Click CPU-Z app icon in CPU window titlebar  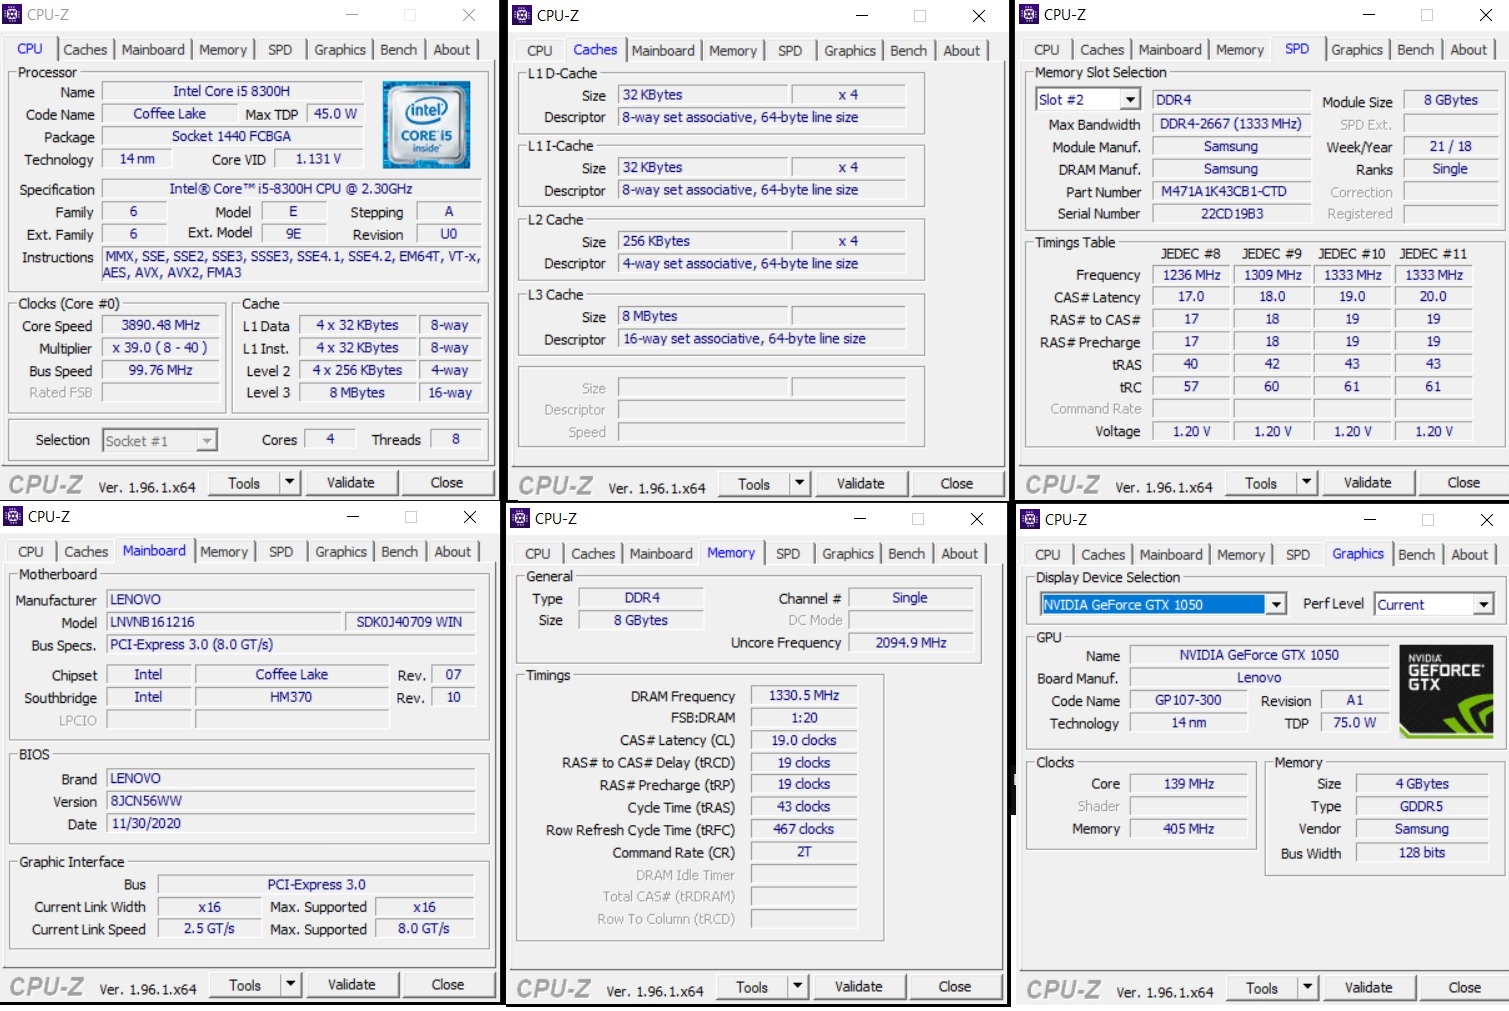(12, 14)
